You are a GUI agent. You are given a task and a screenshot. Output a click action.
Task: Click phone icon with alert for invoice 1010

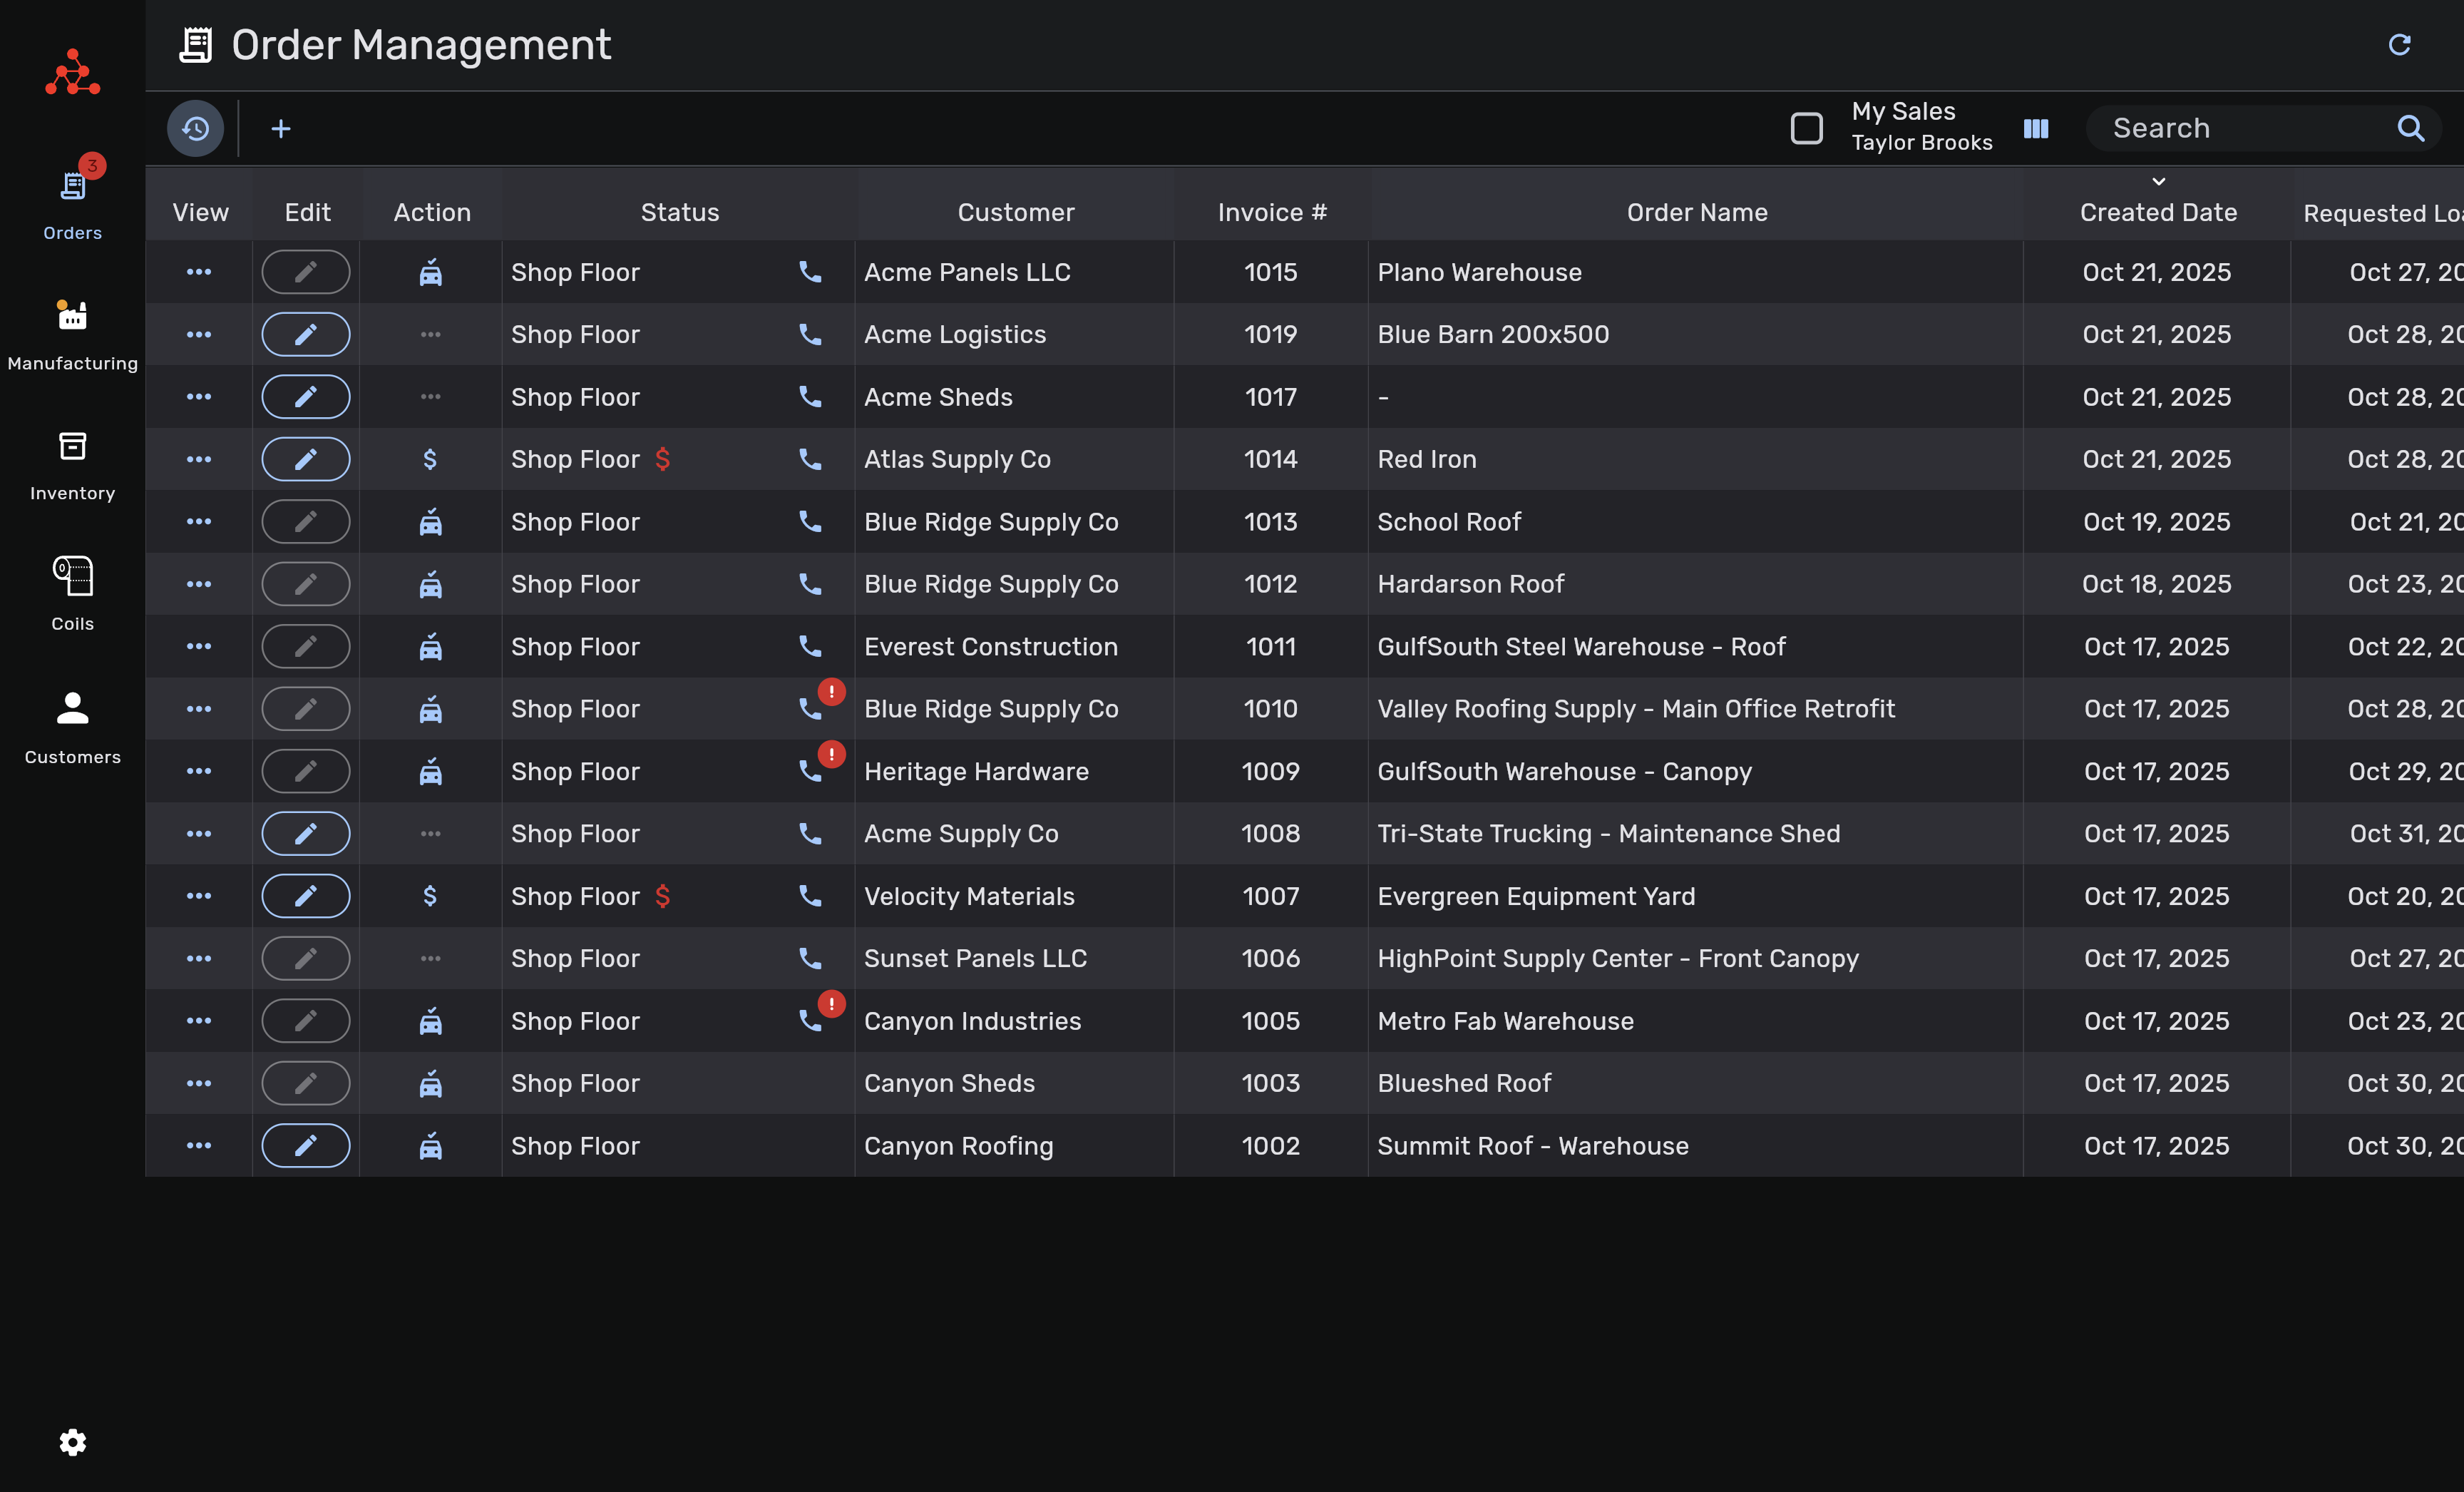tap(811, 708)
